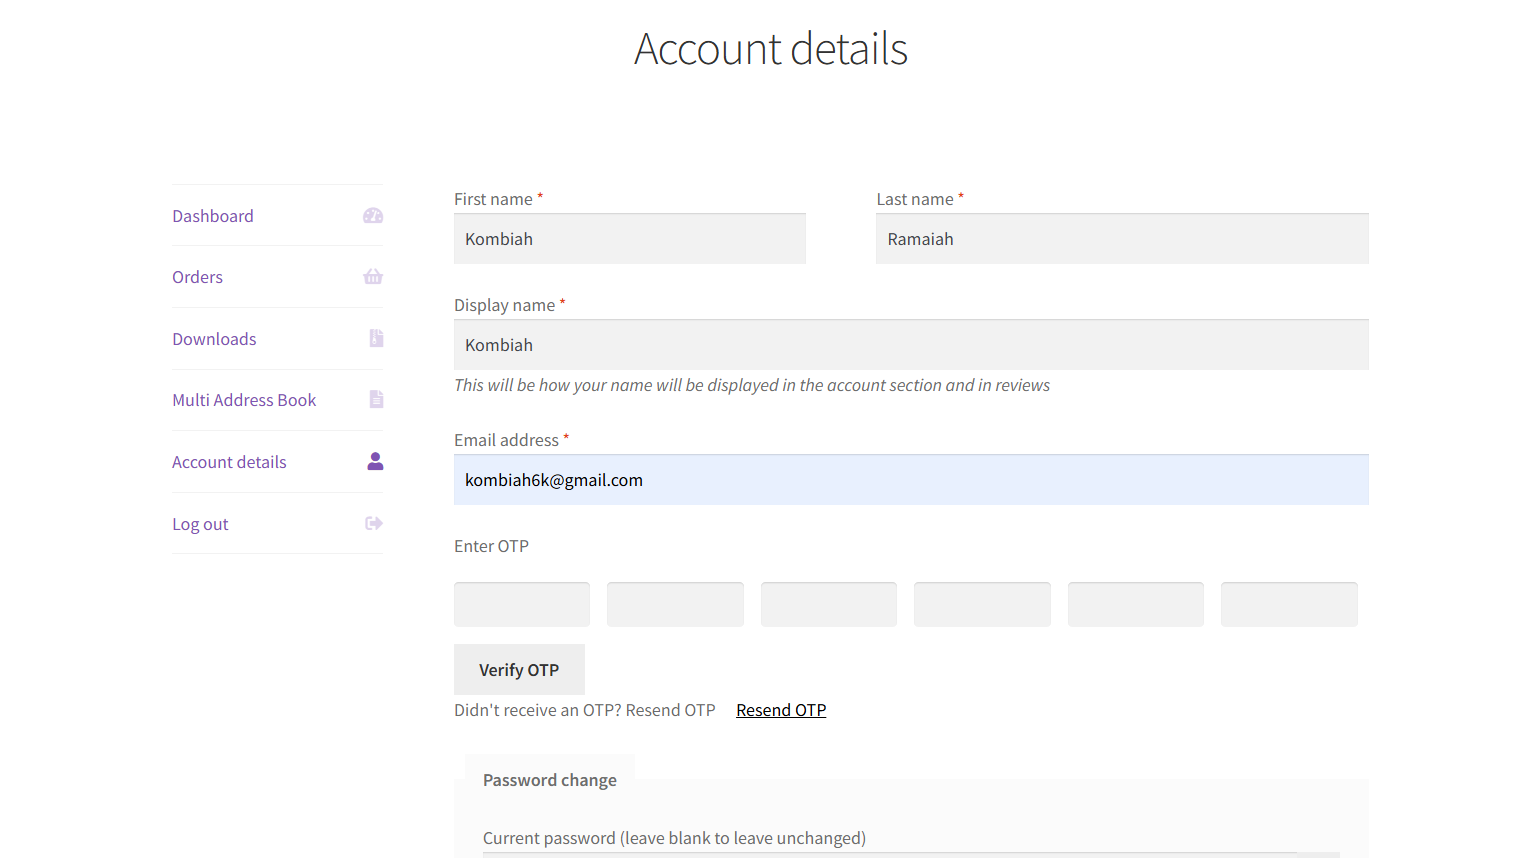Select the Log out text link
This screenshot has height=858, width=1538.
coord(200,524)
